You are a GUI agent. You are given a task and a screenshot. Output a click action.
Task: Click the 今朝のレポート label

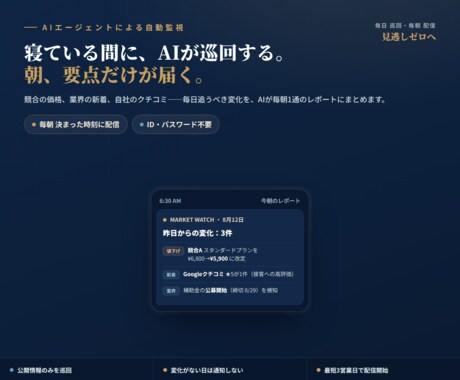[x=280, y=201]
